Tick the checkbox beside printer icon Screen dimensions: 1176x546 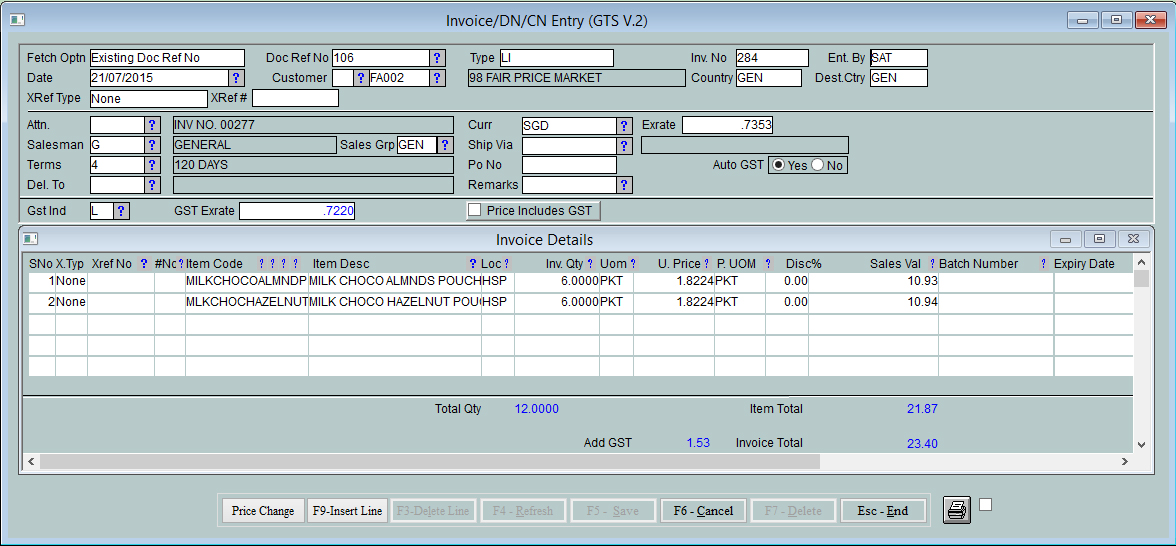click(x=985, y=505)
